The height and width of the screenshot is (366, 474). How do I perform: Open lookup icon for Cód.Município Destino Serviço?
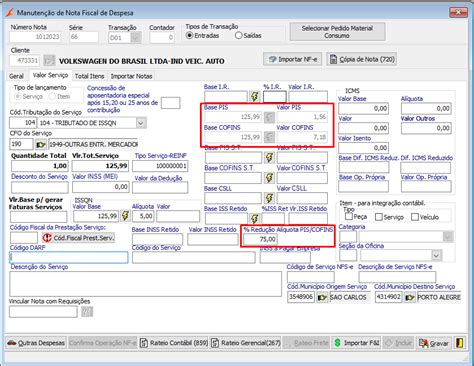coord(409,297)
